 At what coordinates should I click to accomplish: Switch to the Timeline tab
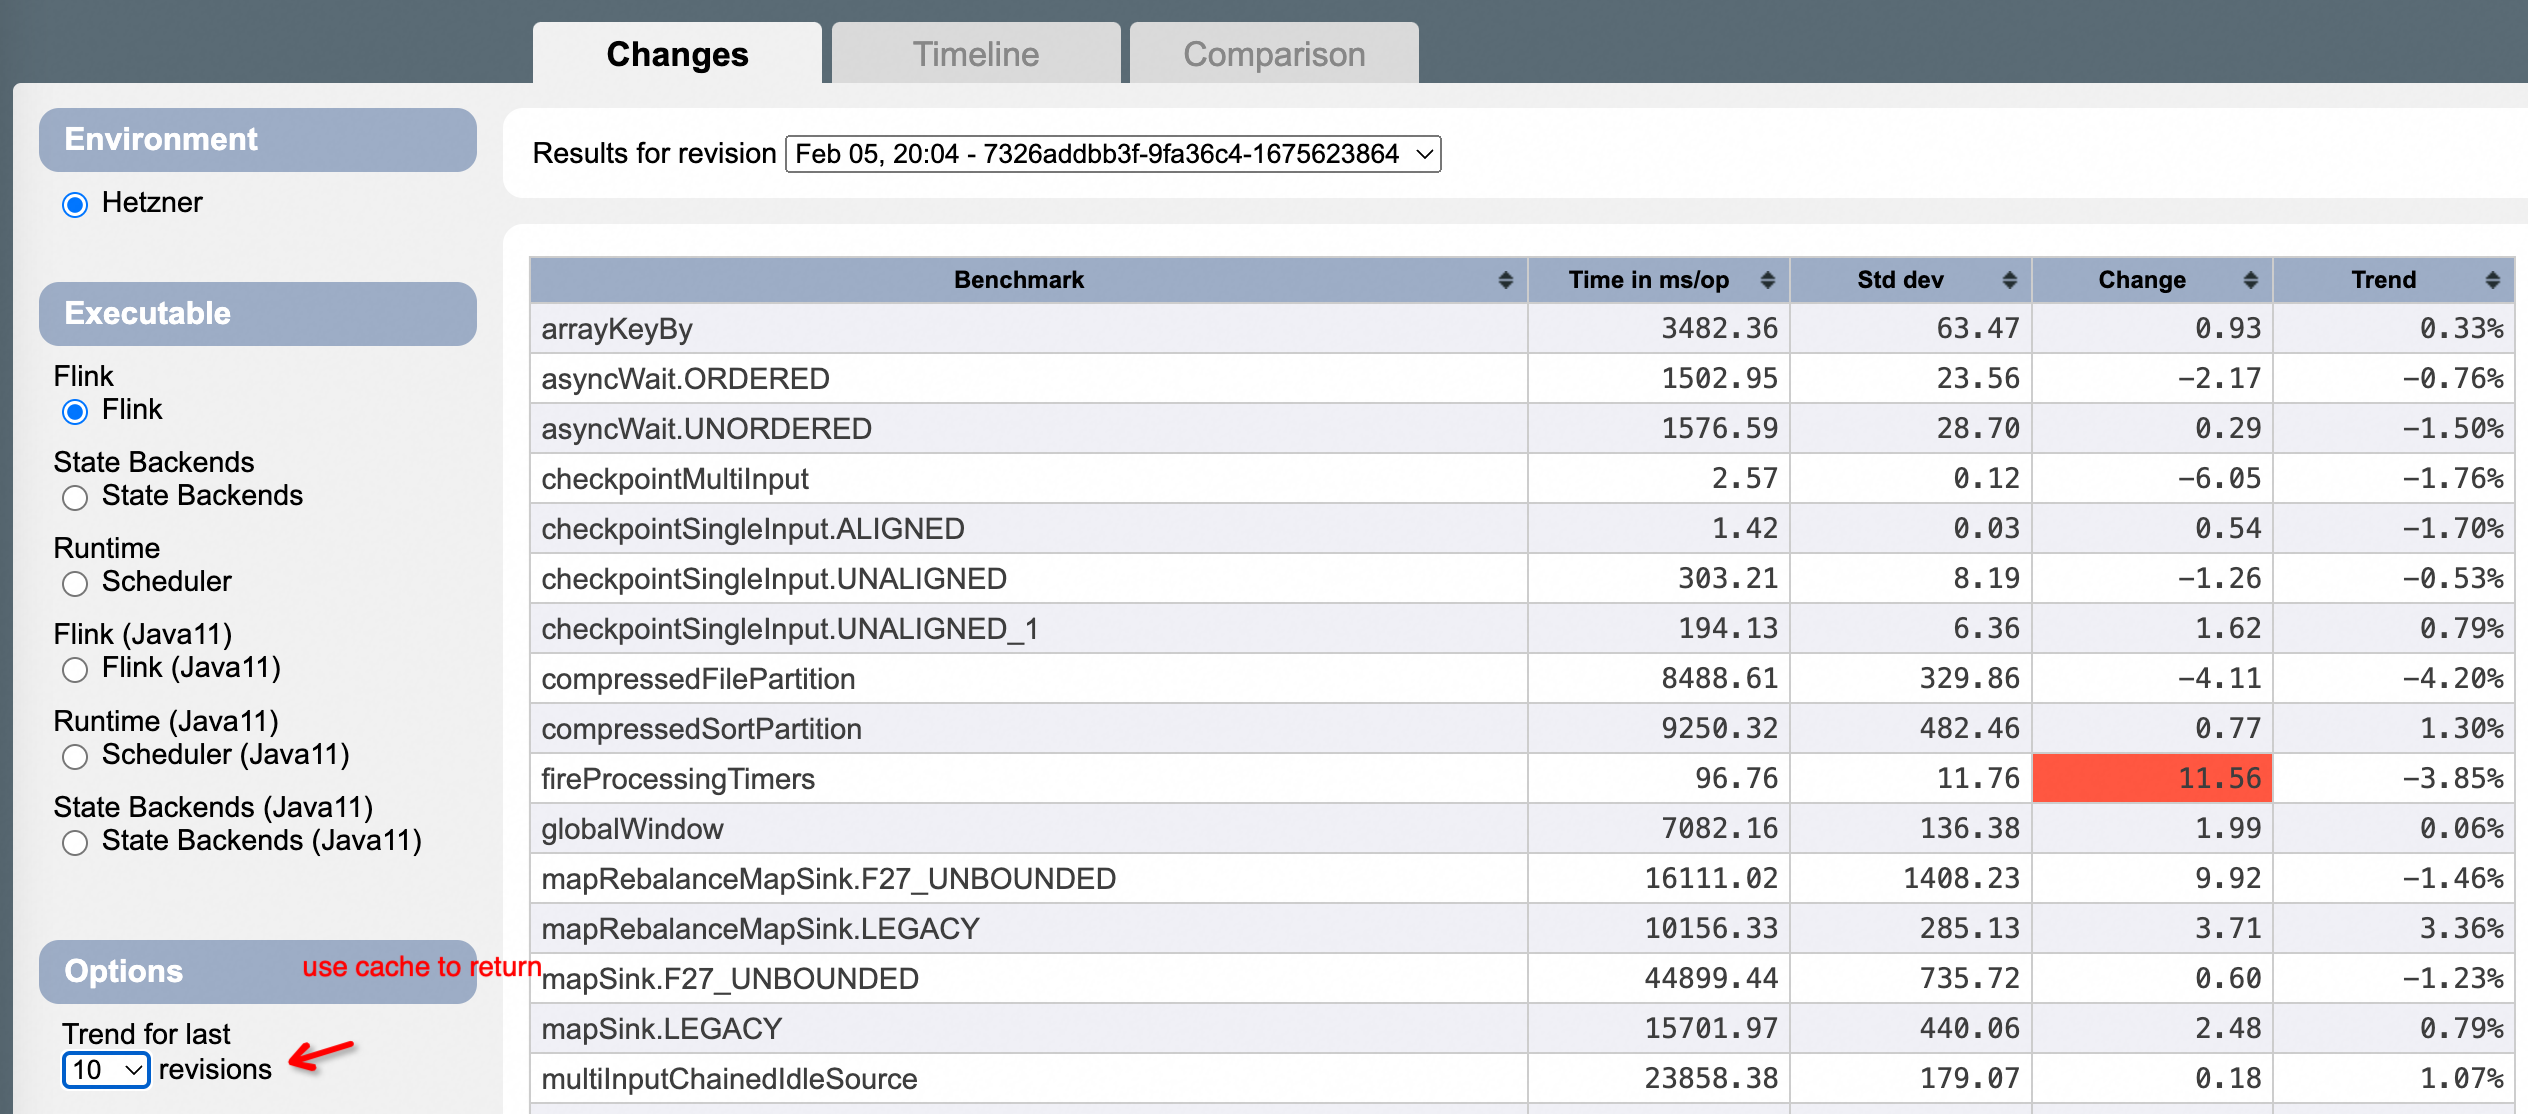click(975, 54)
